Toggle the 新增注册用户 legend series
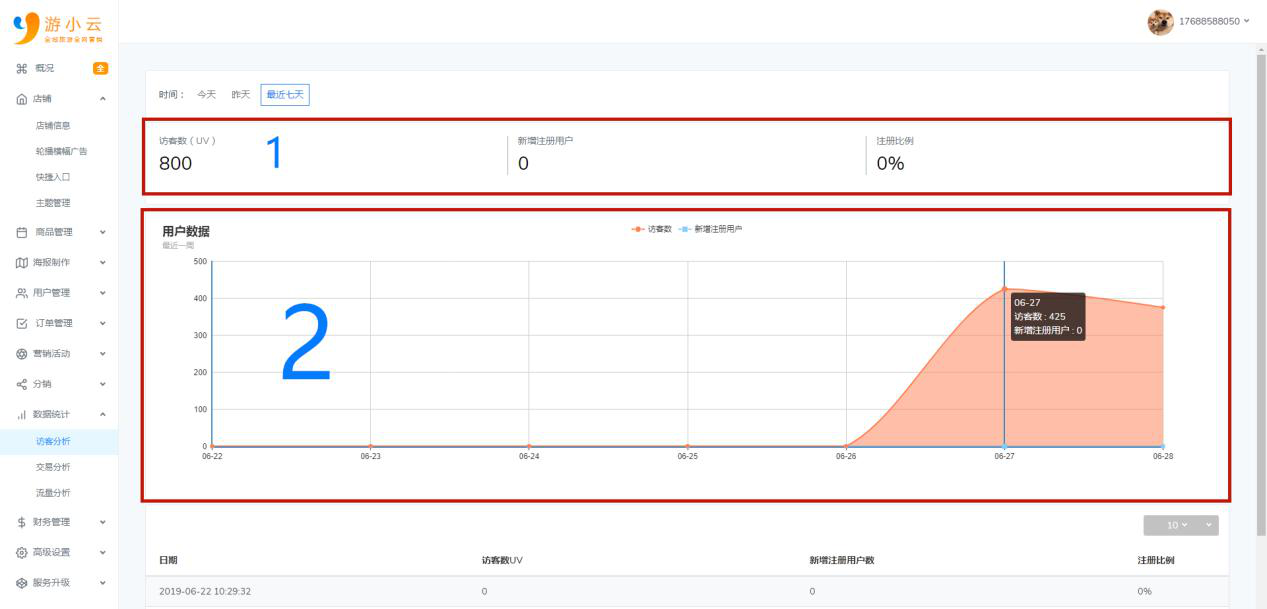 [711, 229]
